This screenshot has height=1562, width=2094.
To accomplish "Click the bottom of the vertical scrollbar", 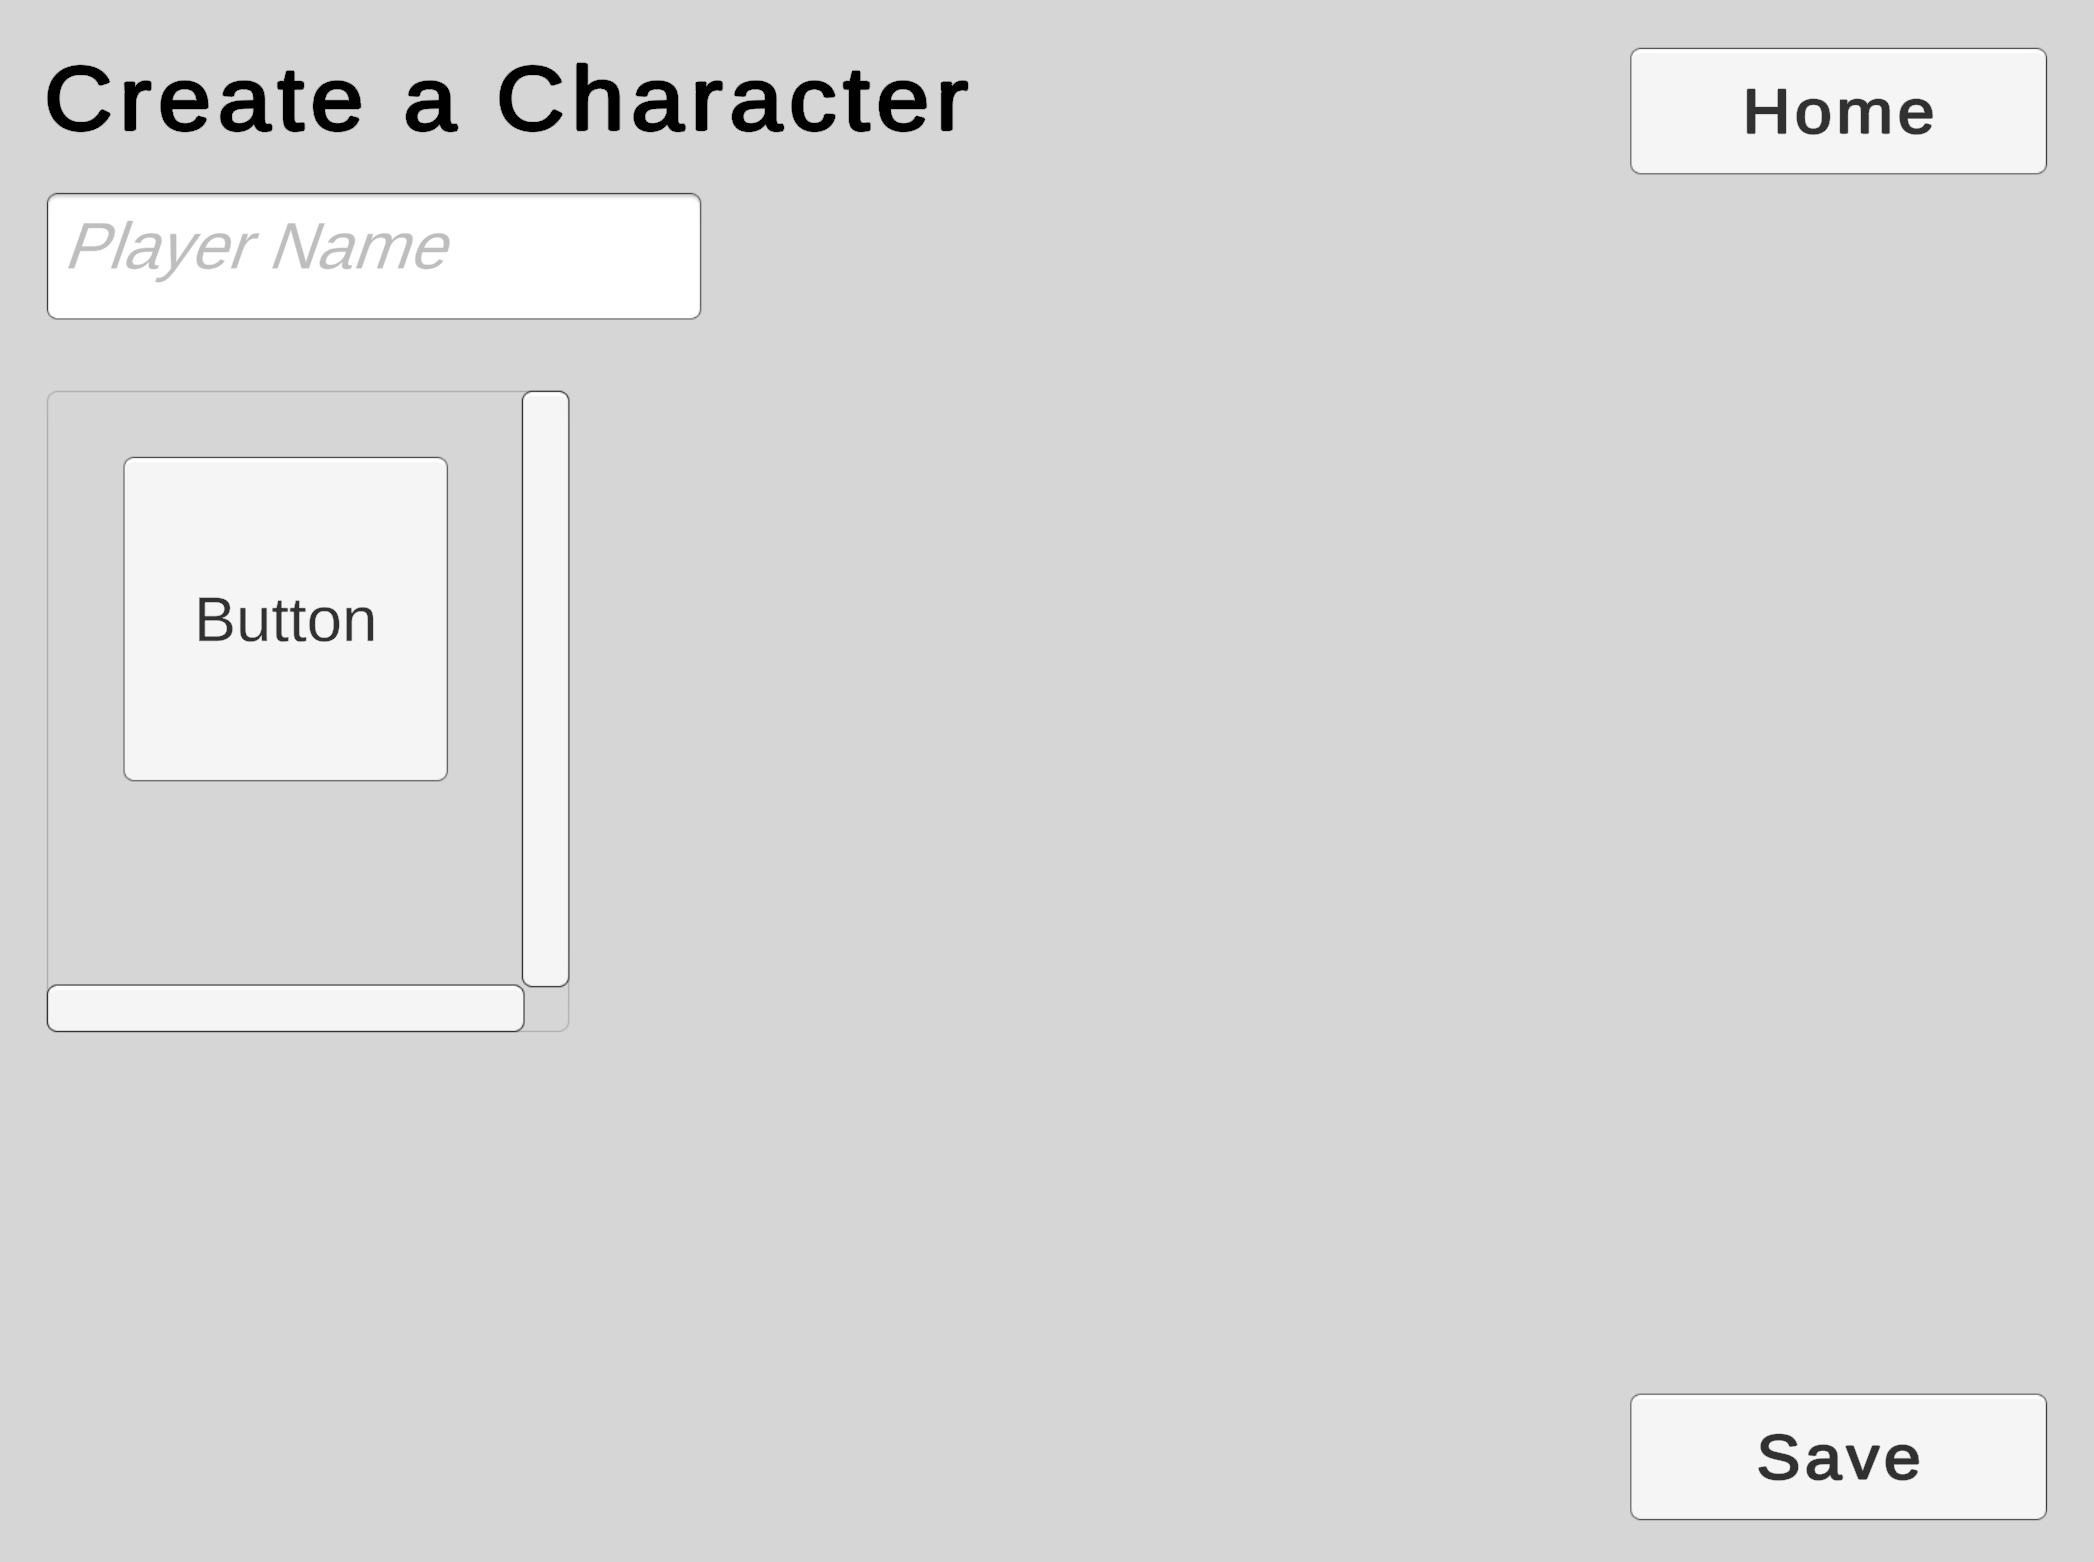I will (x=545, y=970).
